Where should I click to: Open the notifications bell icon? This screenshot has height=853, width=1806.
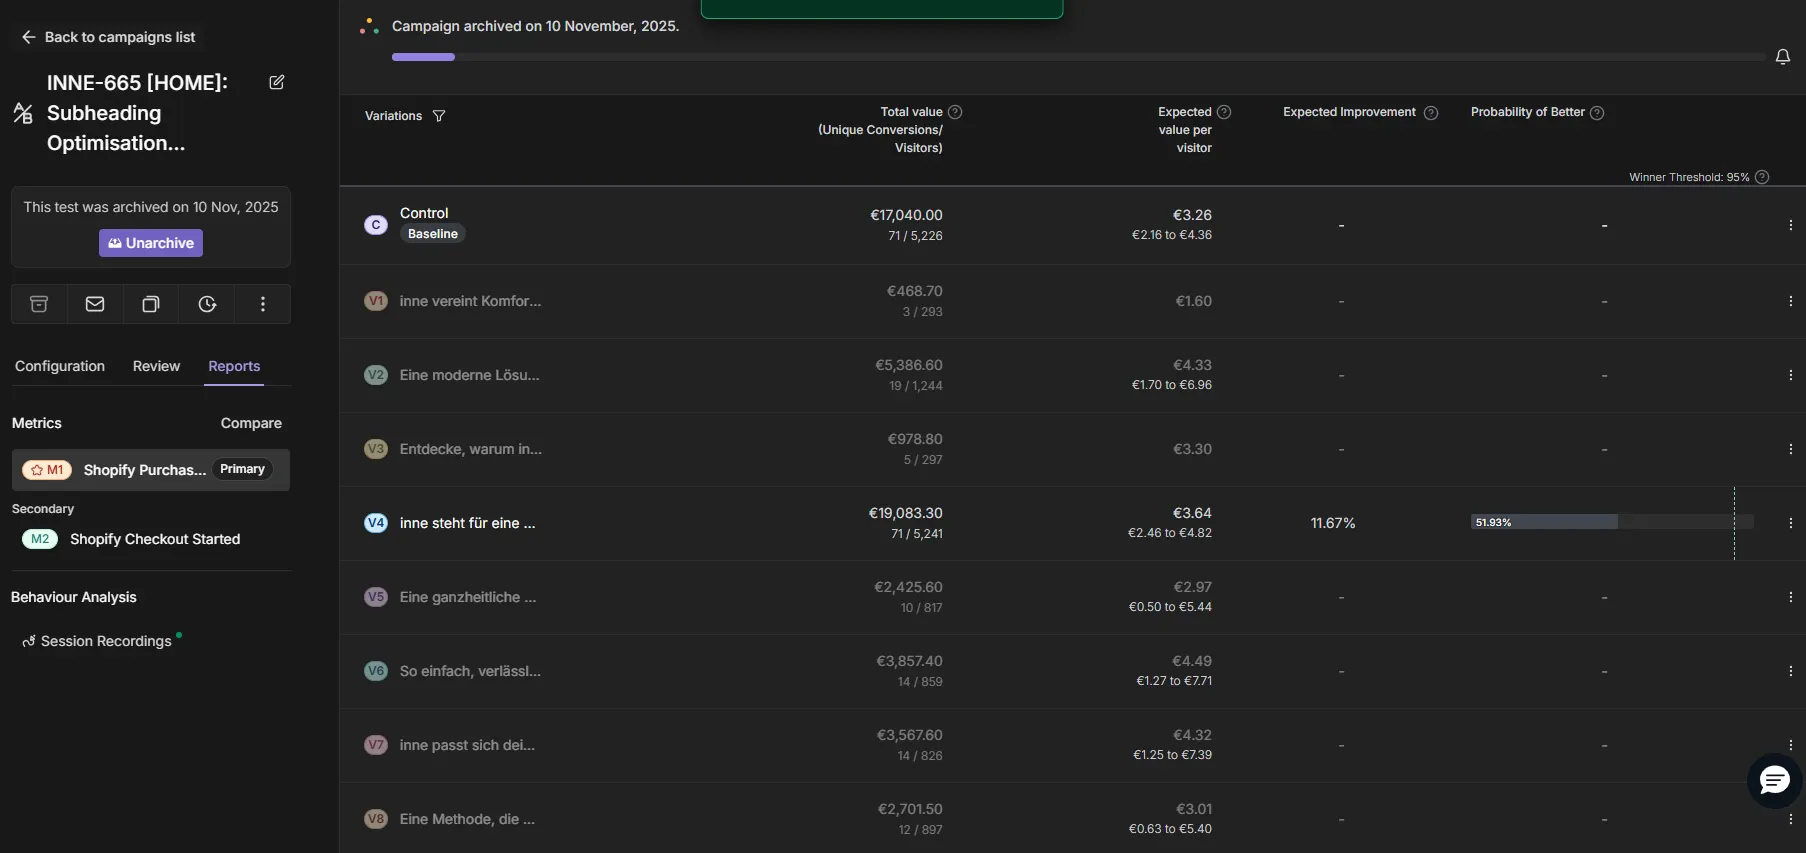pos(1782,57)
